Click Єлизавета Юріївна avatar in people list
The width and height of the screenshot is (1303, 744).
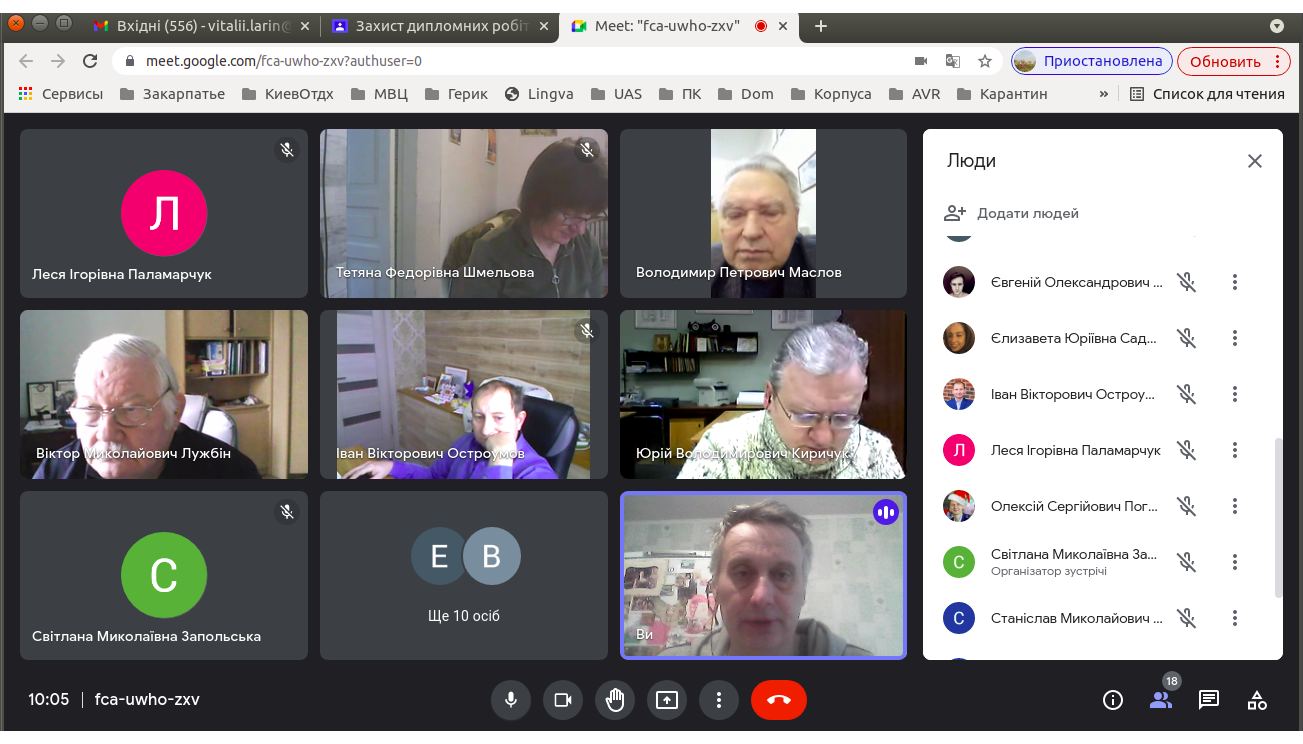pos(959,338)
